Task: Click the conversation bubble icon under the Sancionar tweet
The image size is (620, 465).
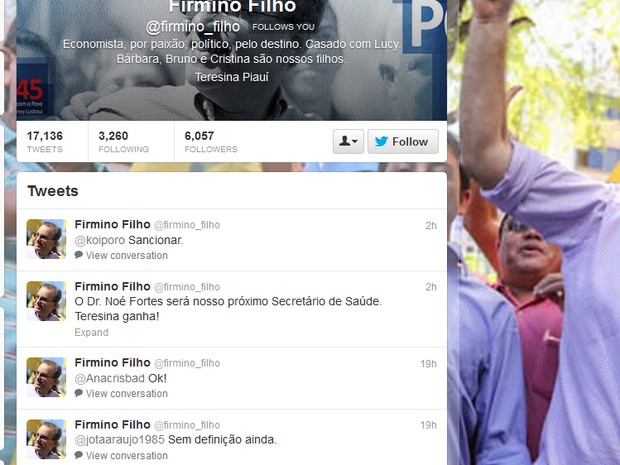Action: coord(79,255)
